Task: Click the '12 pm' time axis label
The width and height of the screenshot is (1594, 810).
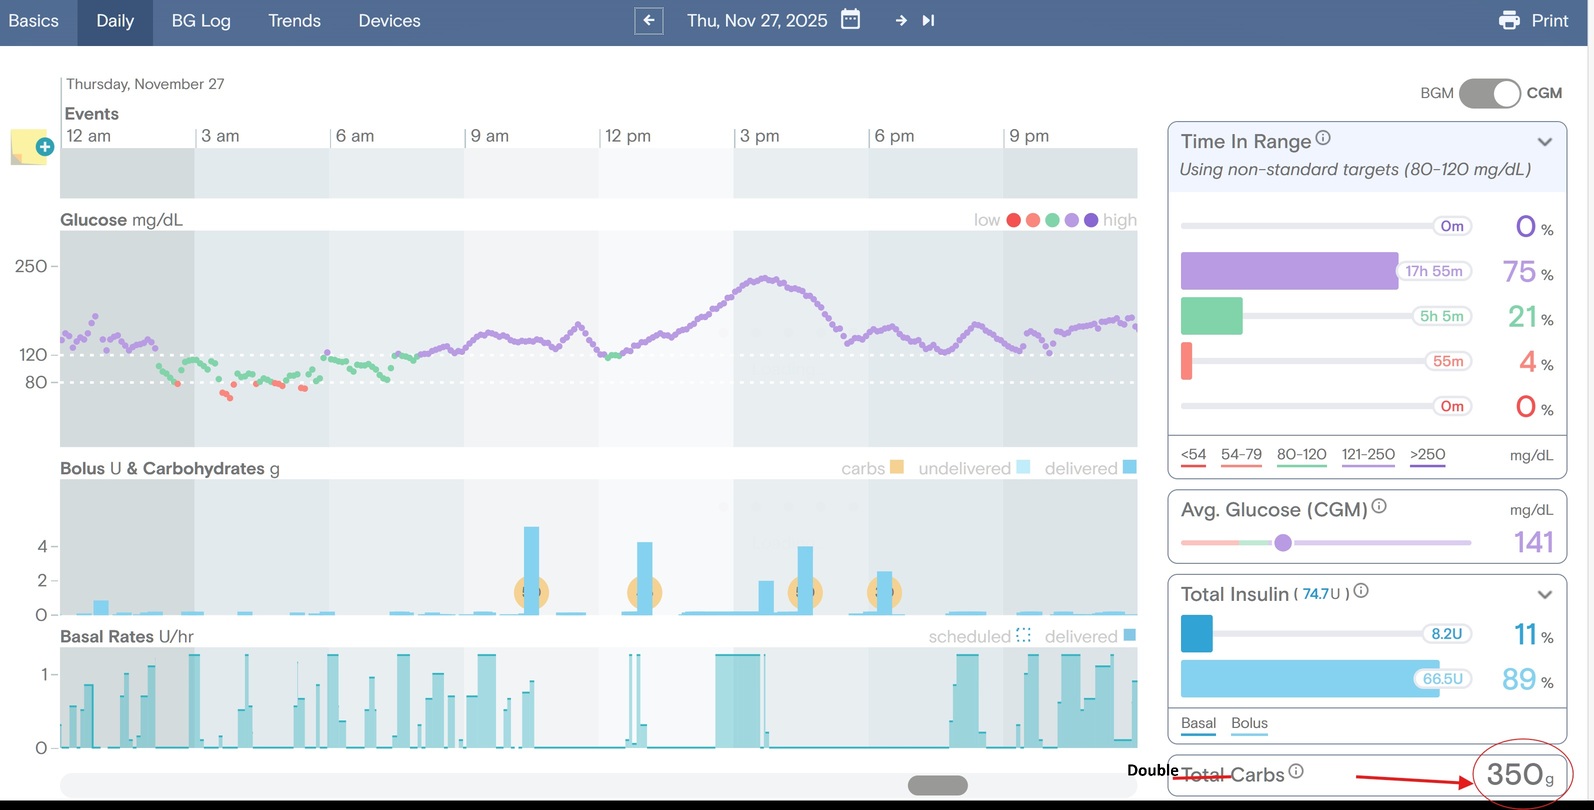Action: 628,136
